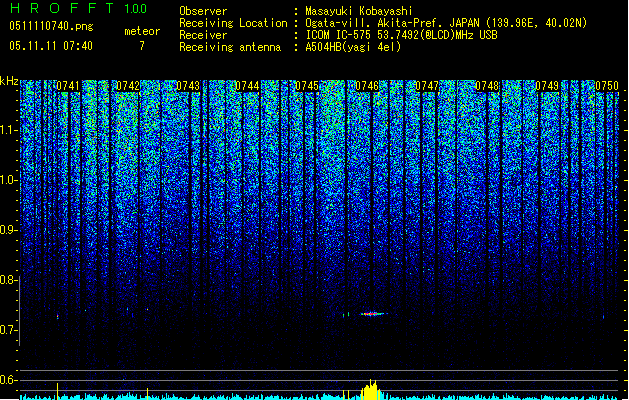The width and height of the screenshot is (629, 400).
Task: Select the ICOM IC-575 receiver description
Action: [401, 35]
